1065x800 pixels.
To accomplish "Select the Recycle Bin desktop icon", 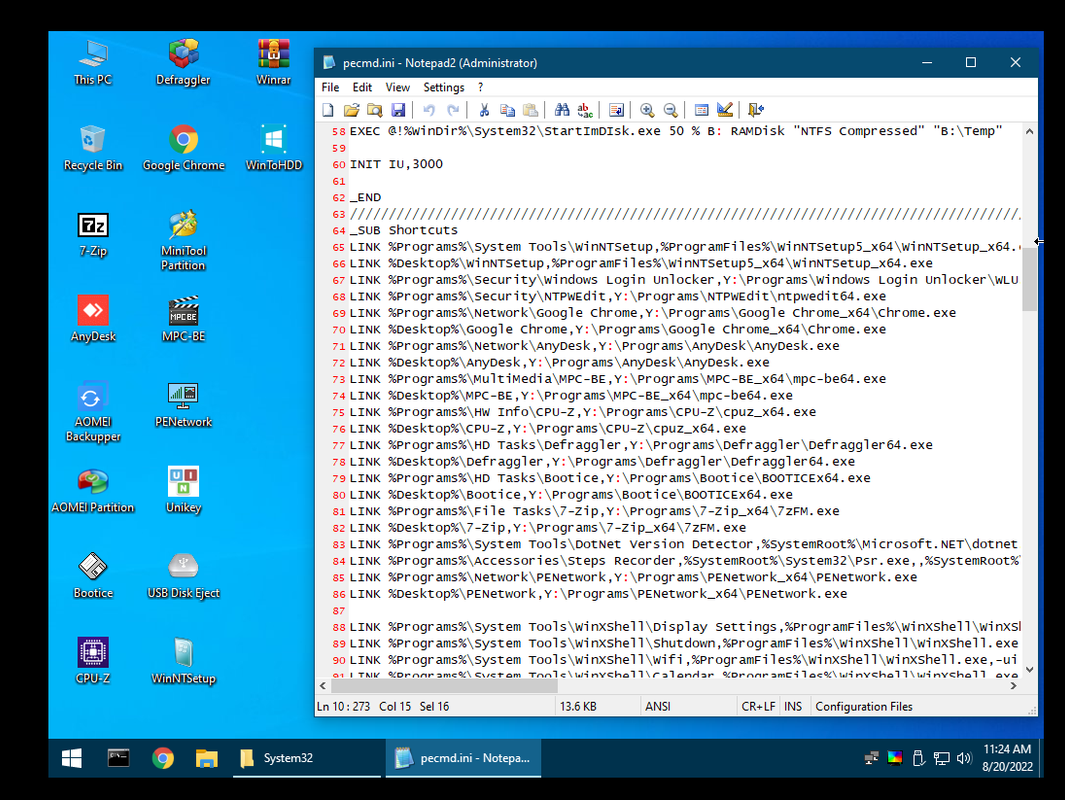I will [x=93, y=147].
